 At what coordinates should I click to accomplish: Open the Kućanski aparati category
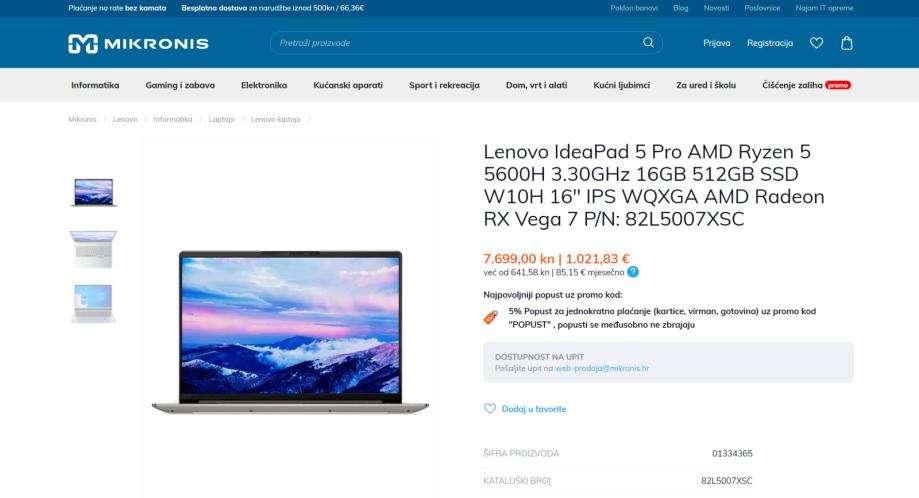coord(348,85)
